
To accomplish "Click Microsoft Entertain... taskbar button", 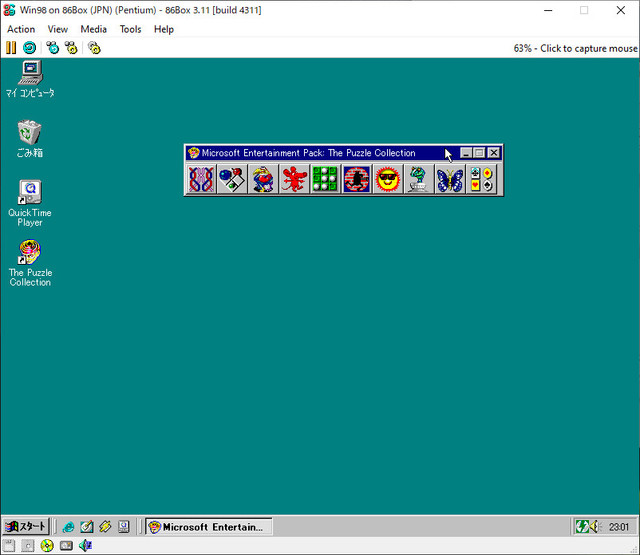I will coord(209,527).
